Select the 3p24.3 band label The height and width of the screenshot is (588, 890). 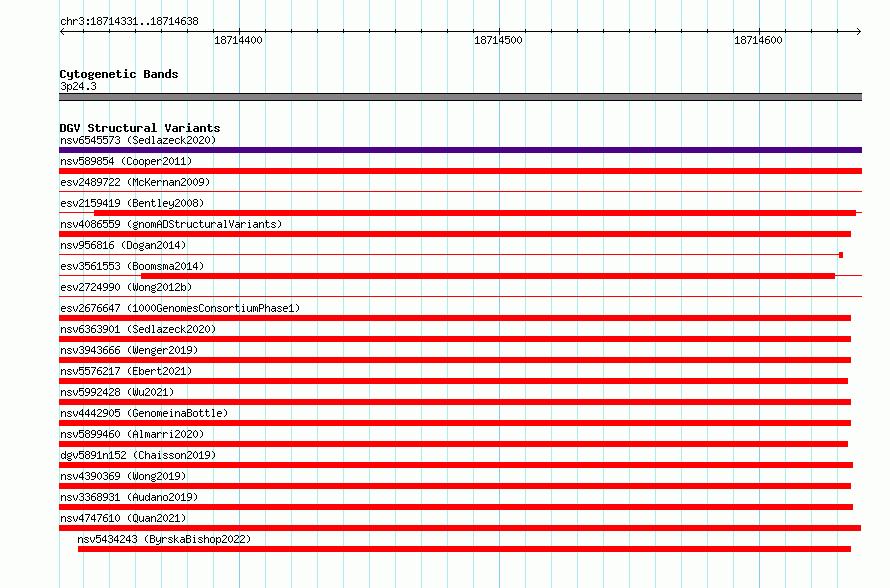[78, 86]
